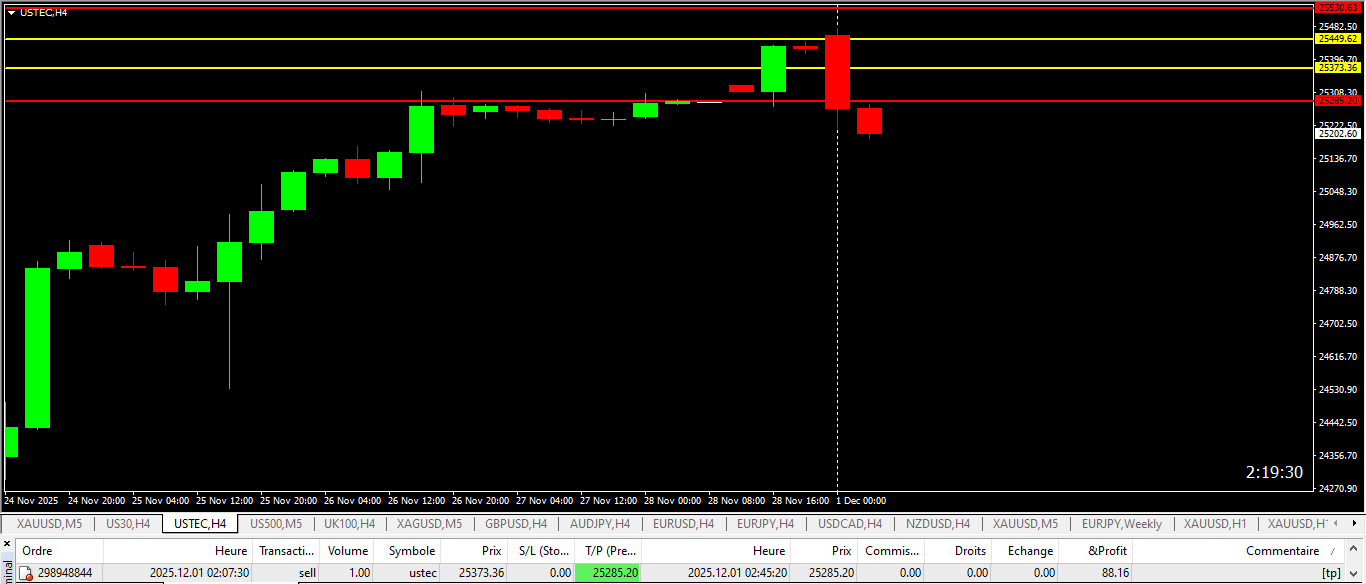Viewport: 1366px width, 584px height.
Task: Click order icon beside ticket 298948844
Action: tap(26, 573)
